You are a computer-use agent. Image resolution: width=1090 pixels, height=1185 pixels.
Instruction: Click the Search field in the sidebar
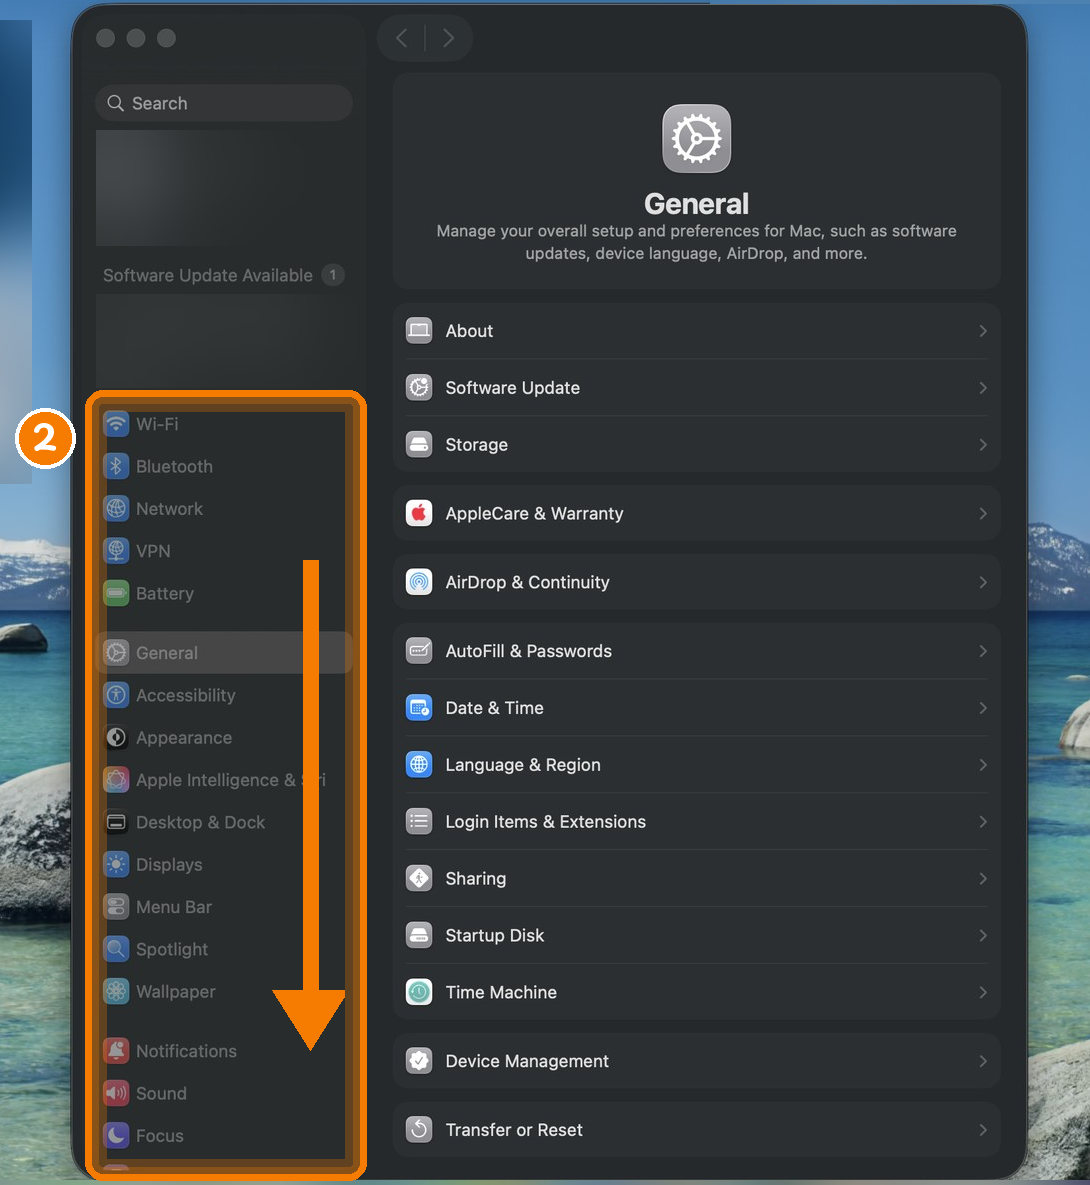[x=225, y=103]
